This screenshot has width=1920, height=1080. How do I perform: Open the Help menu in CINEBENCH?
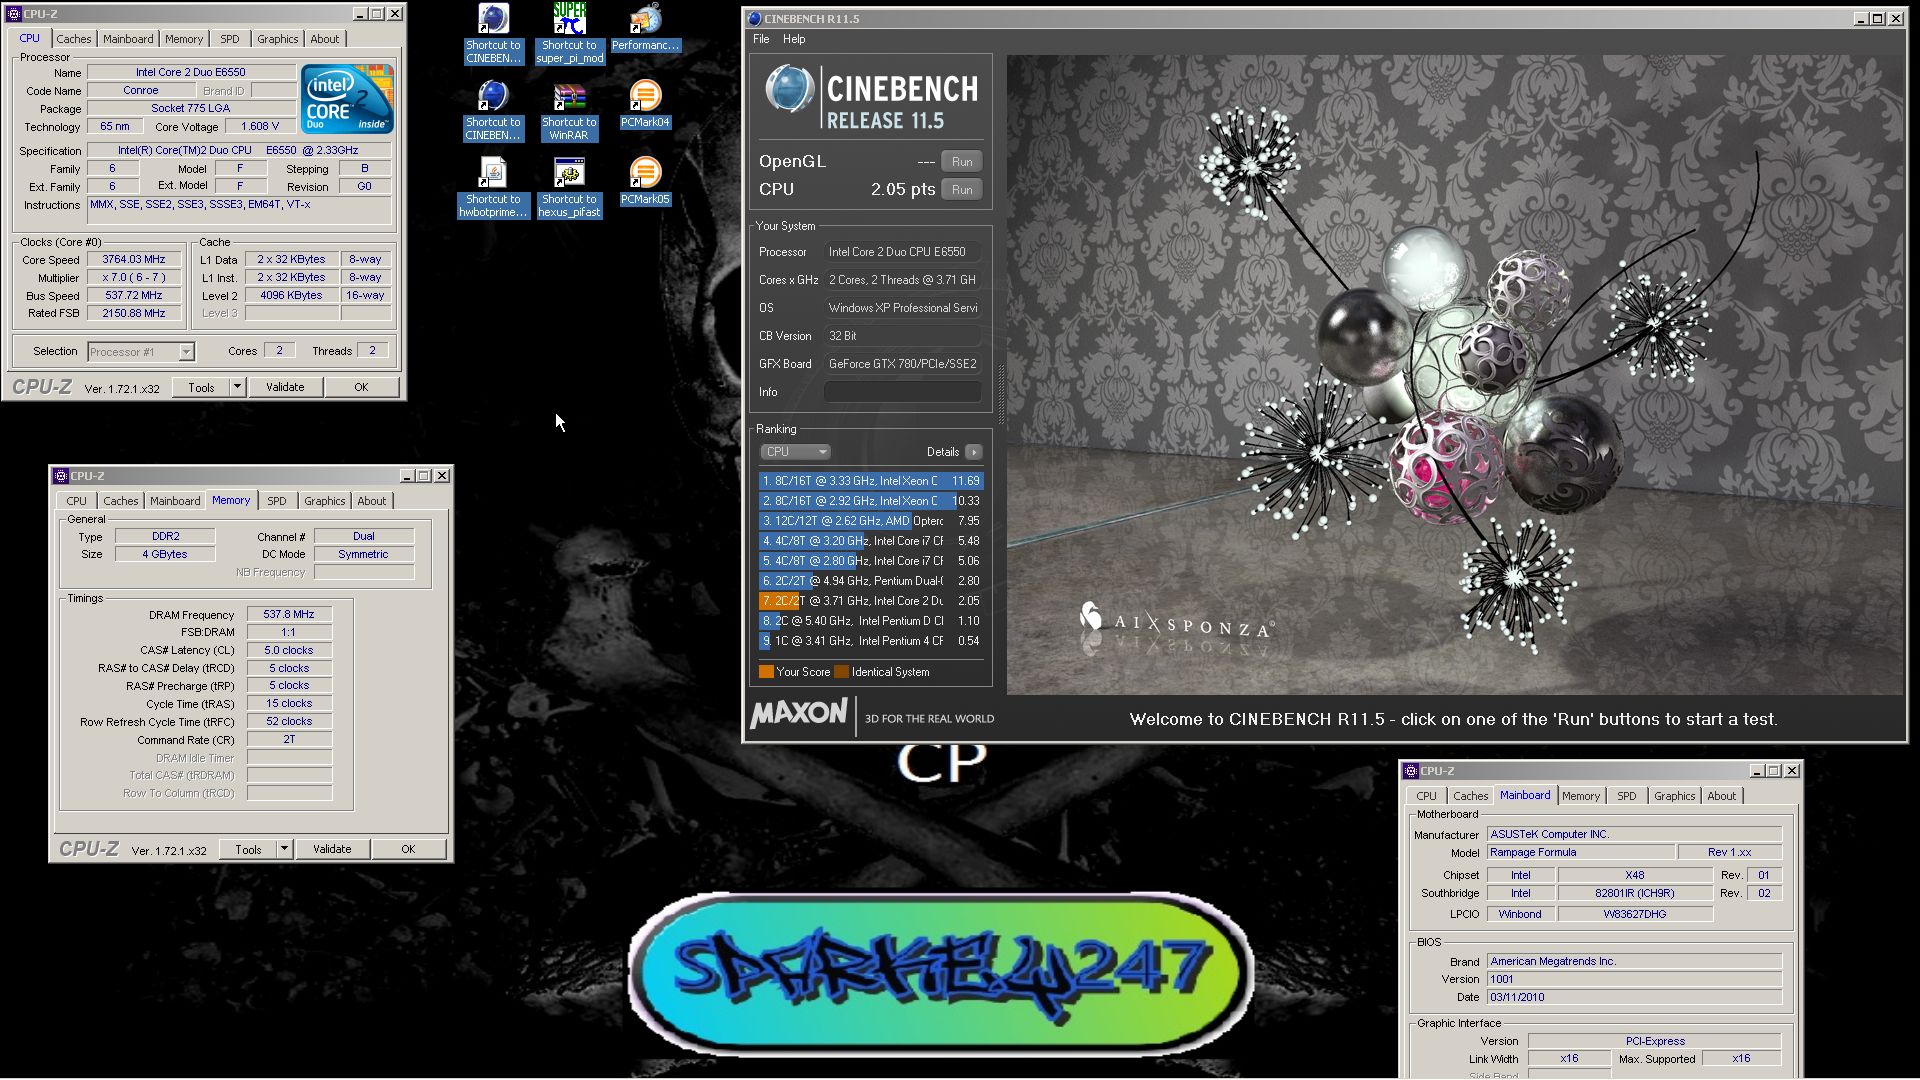(x=794, y=39)
